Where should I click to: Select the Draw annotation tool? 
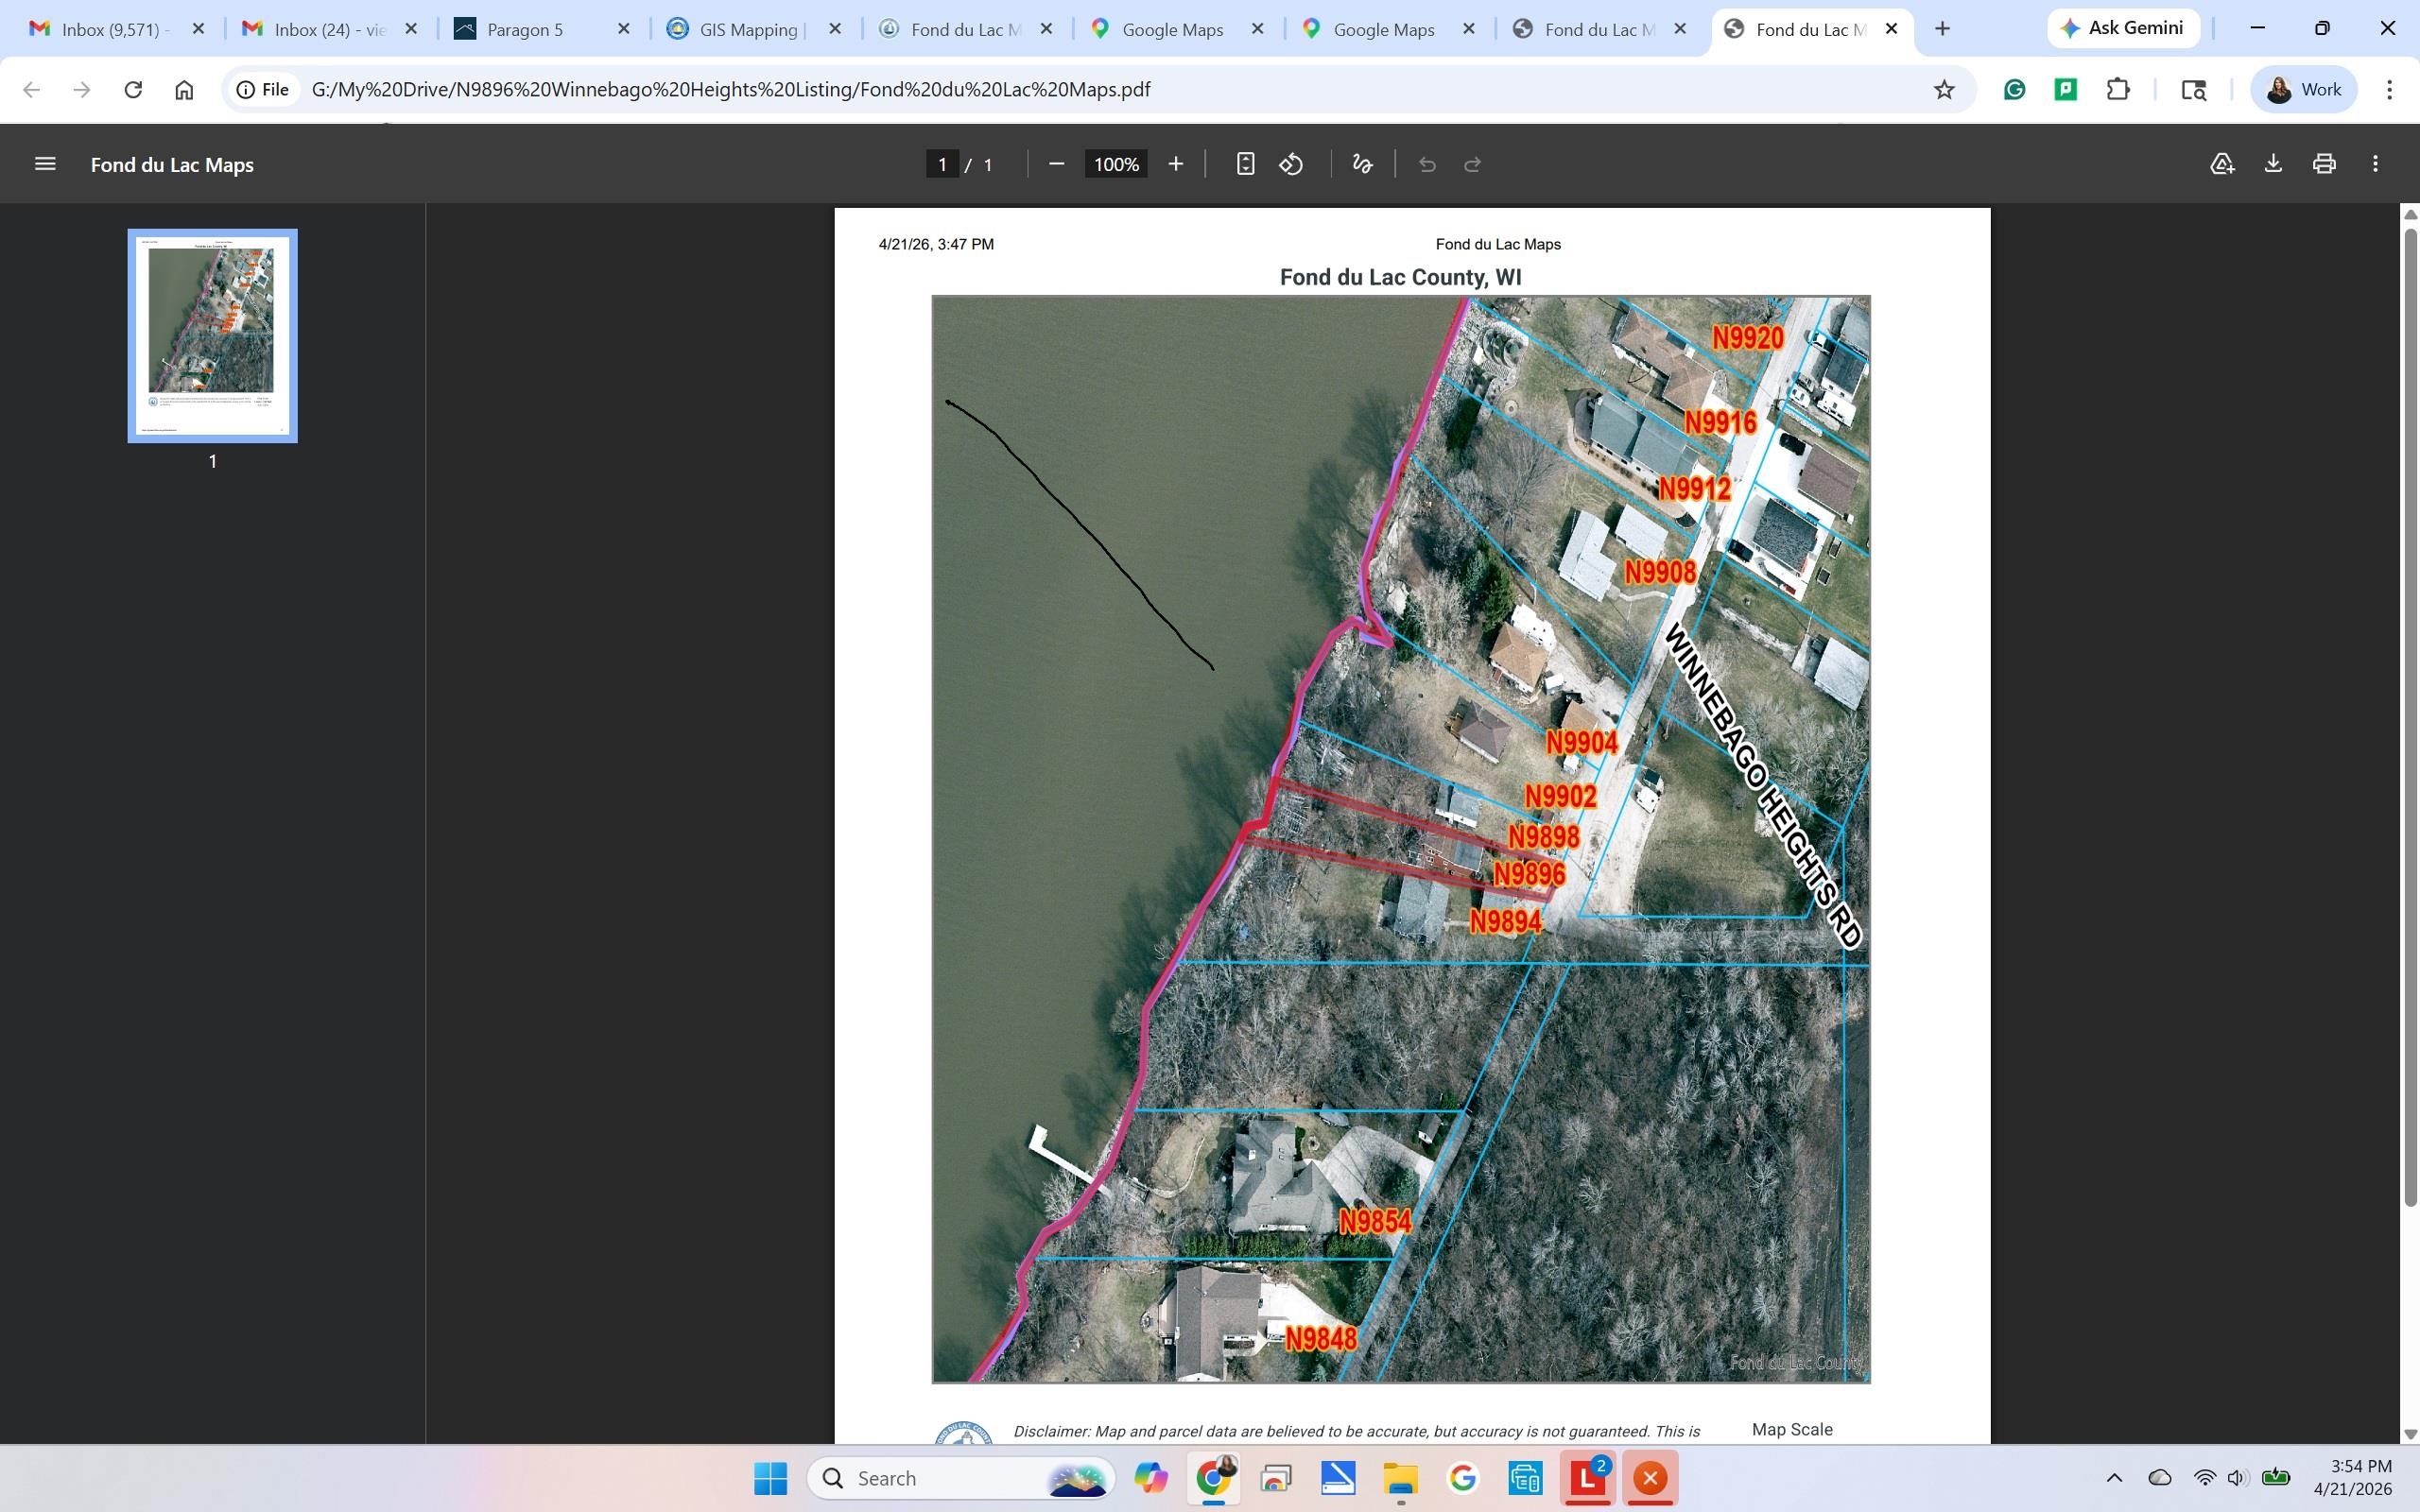point(1362,164)
